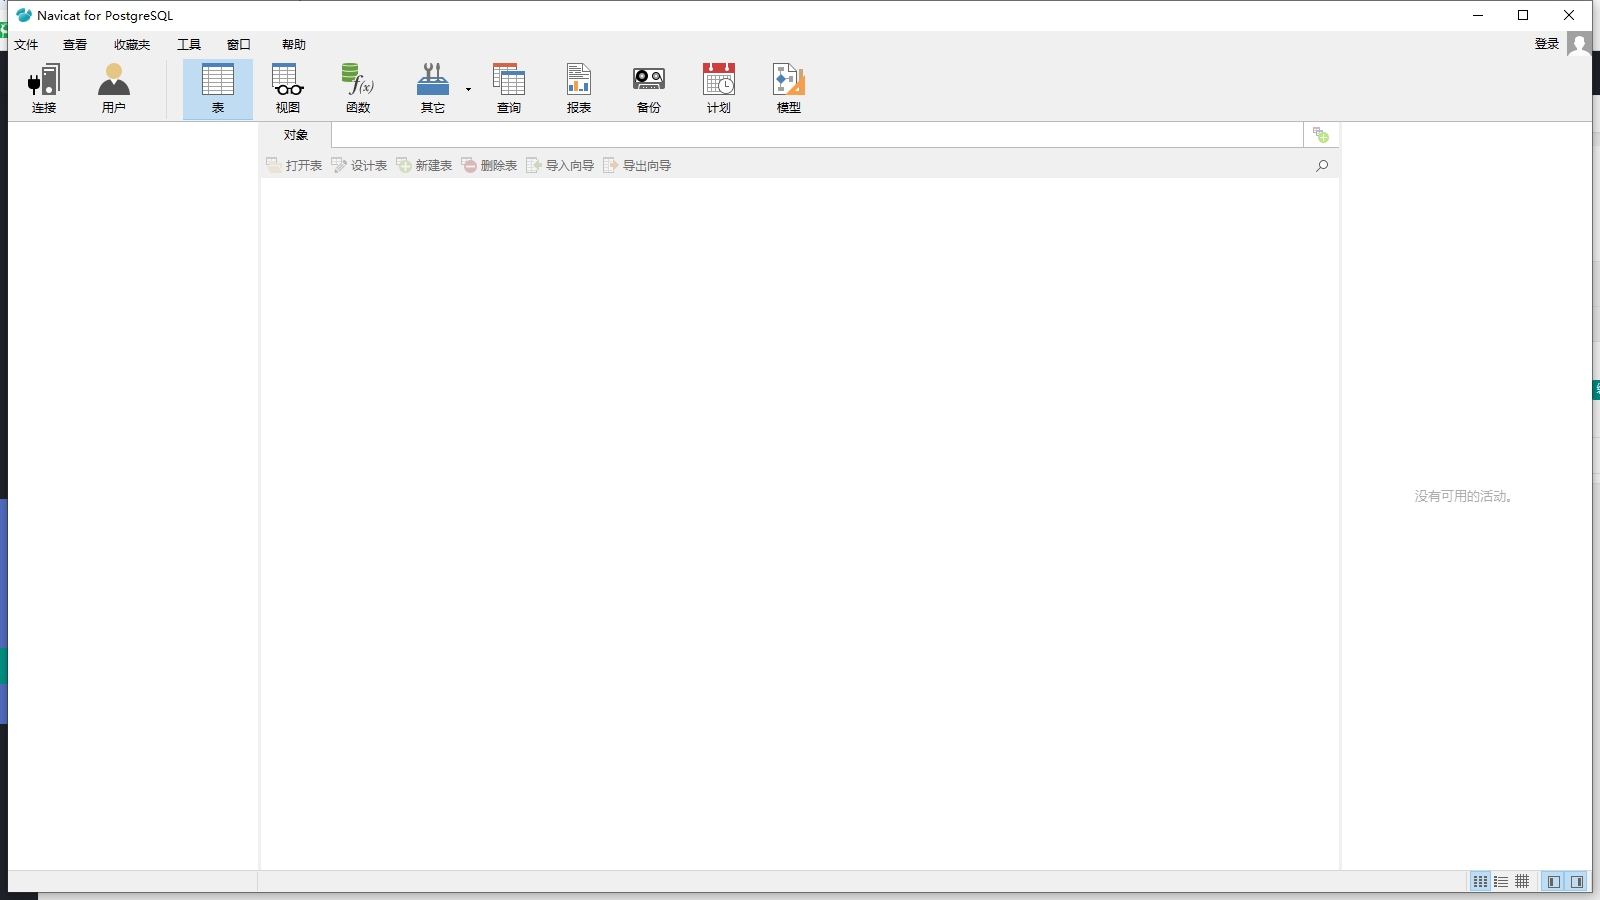The image size is (1600, 900).
Task: Switch to 视图 views objects
Action: tap(288, 89)
